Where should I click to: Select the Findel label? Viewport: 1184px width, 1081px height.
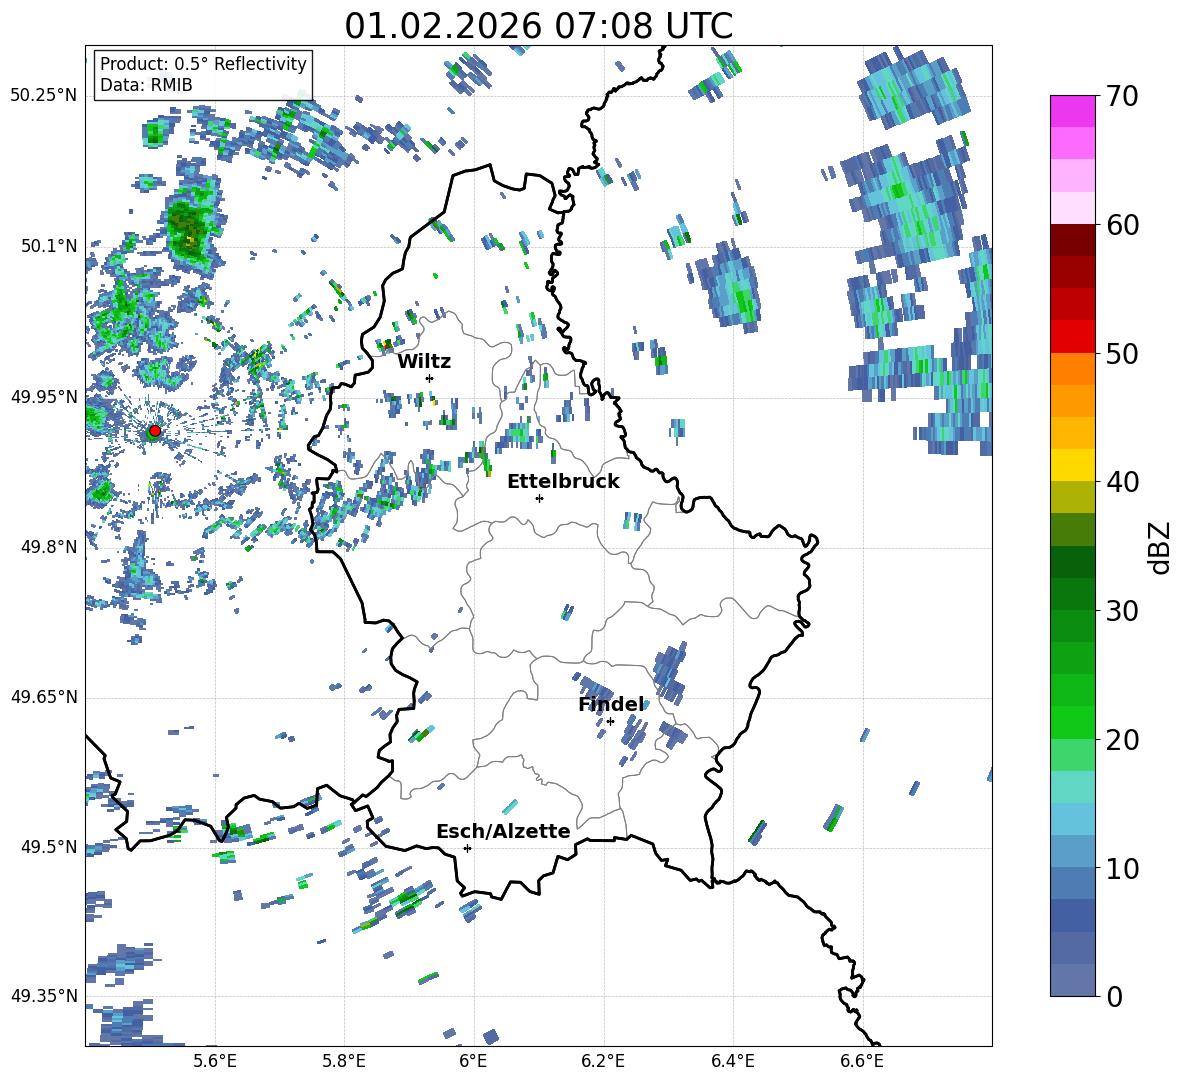[611, 704]
